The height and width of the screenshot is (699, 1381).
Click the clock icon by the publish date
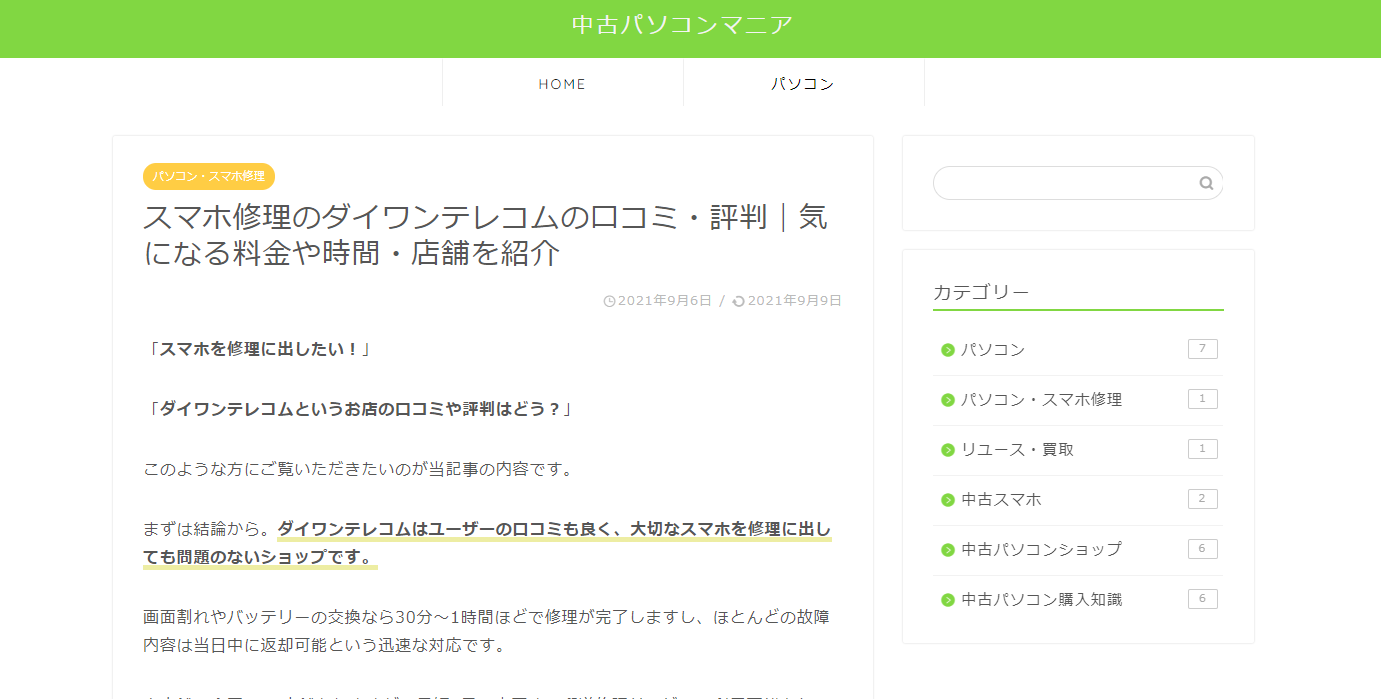pyautogui.click(x=610, y=301)
